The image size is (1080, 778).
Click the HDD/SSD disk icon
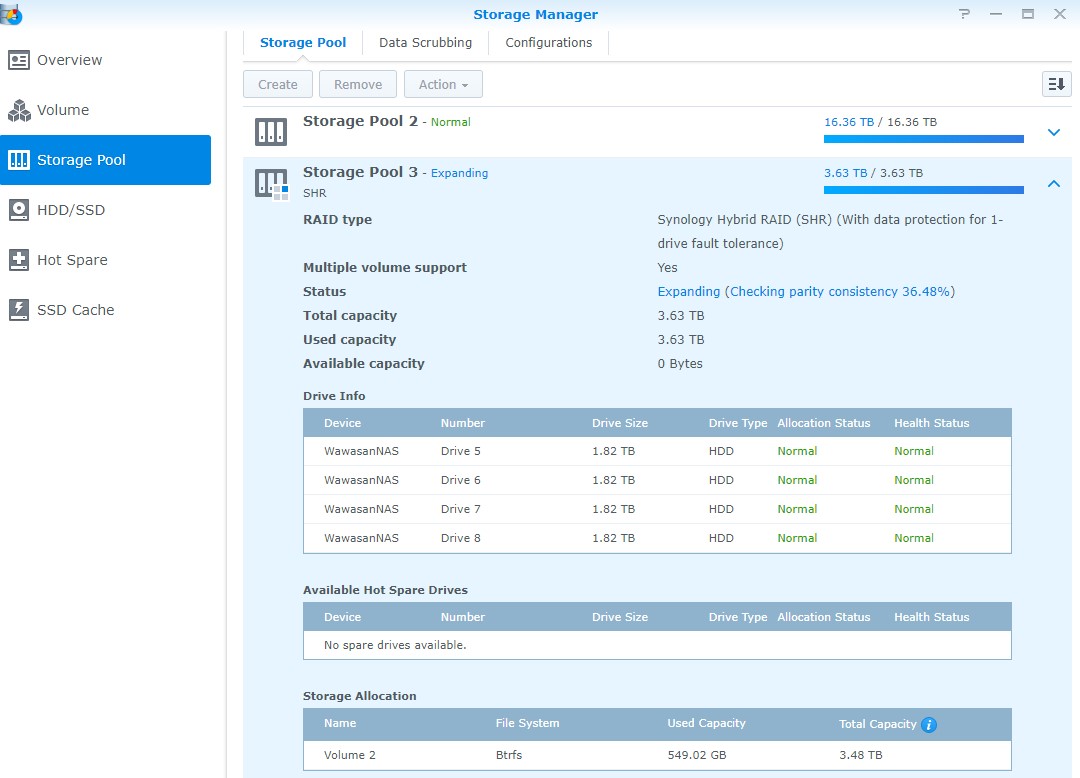point(19,210)
